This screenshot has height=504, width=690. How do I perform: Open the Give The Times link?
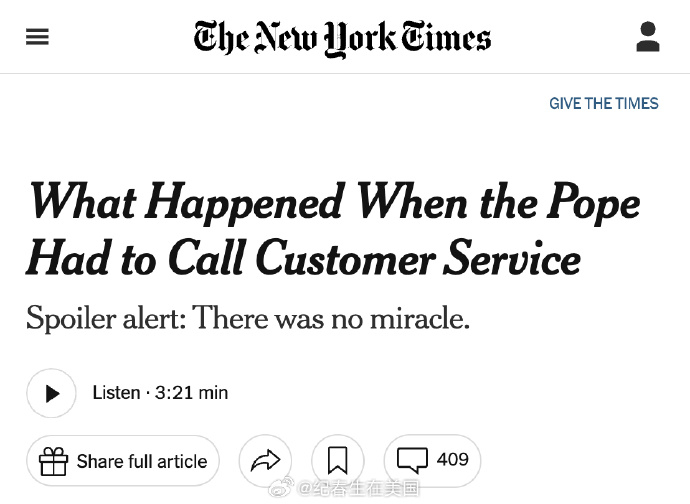coord(604,103)
